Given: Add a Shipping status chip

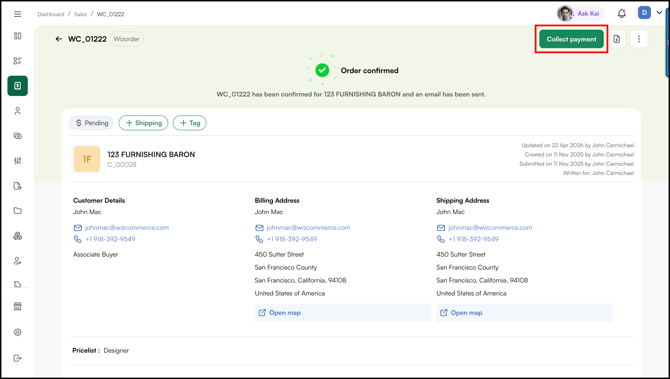Looking at the screenshot, I should click(144, 123).
